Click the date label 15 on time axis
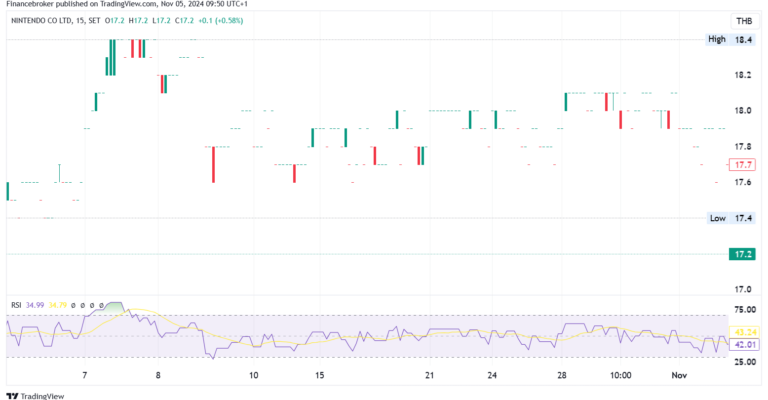Image resolution: width=768 pixels, height=400 pixels. point(319,376)
